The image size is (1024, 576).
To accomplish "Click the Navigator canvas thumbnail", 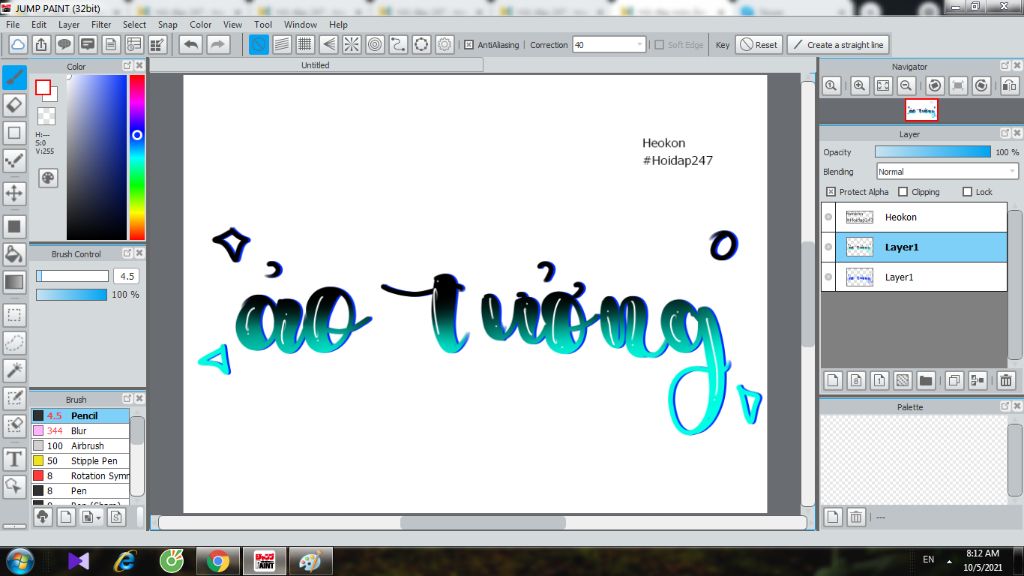I will point(921,110).
